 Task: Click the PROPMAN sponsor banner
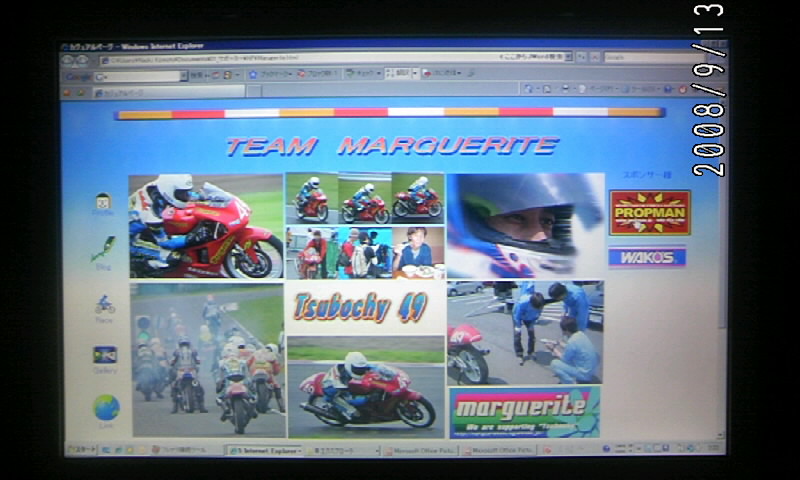(650, 213)
